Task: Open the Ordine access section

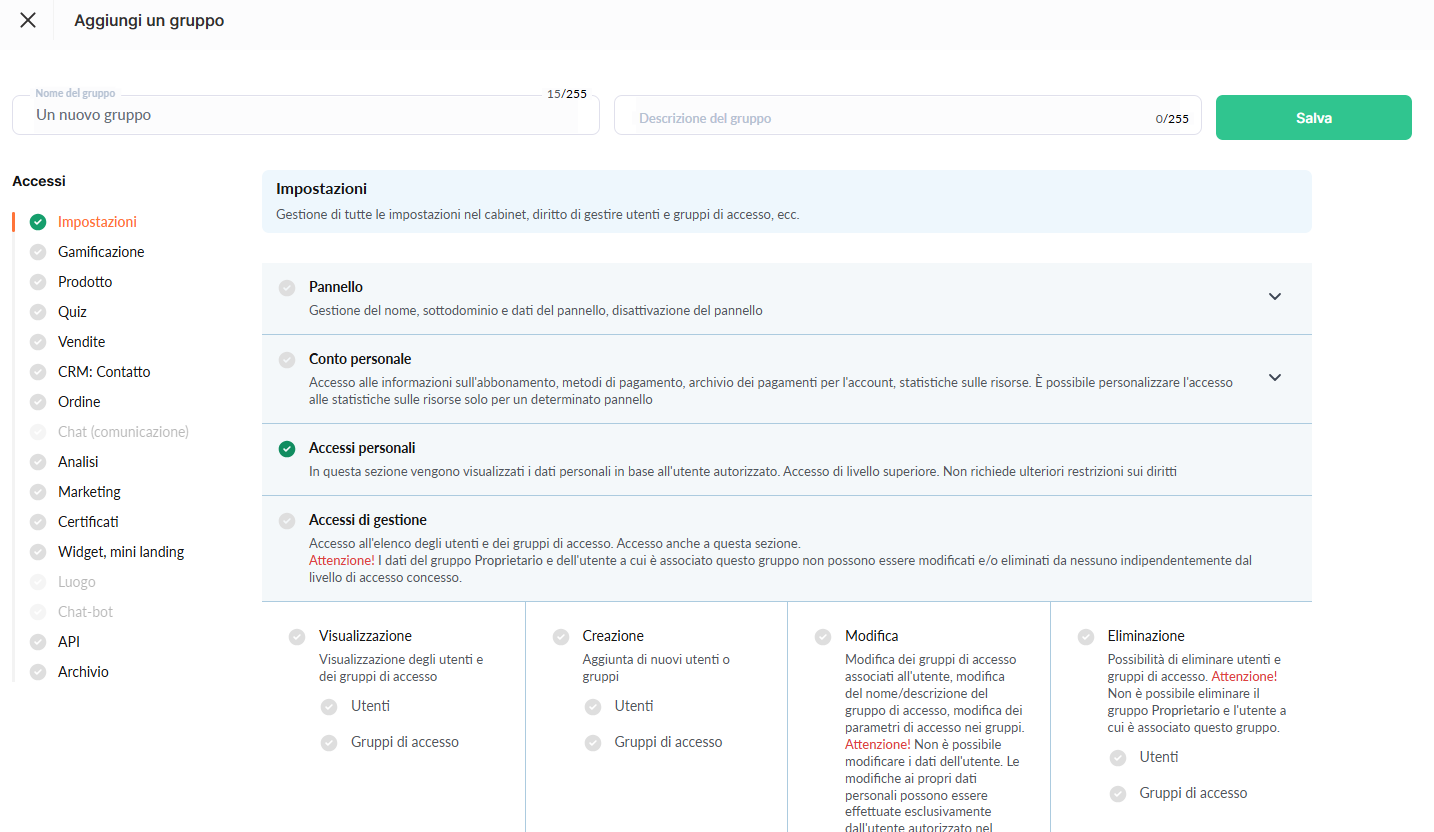Action: coord(79,402)
